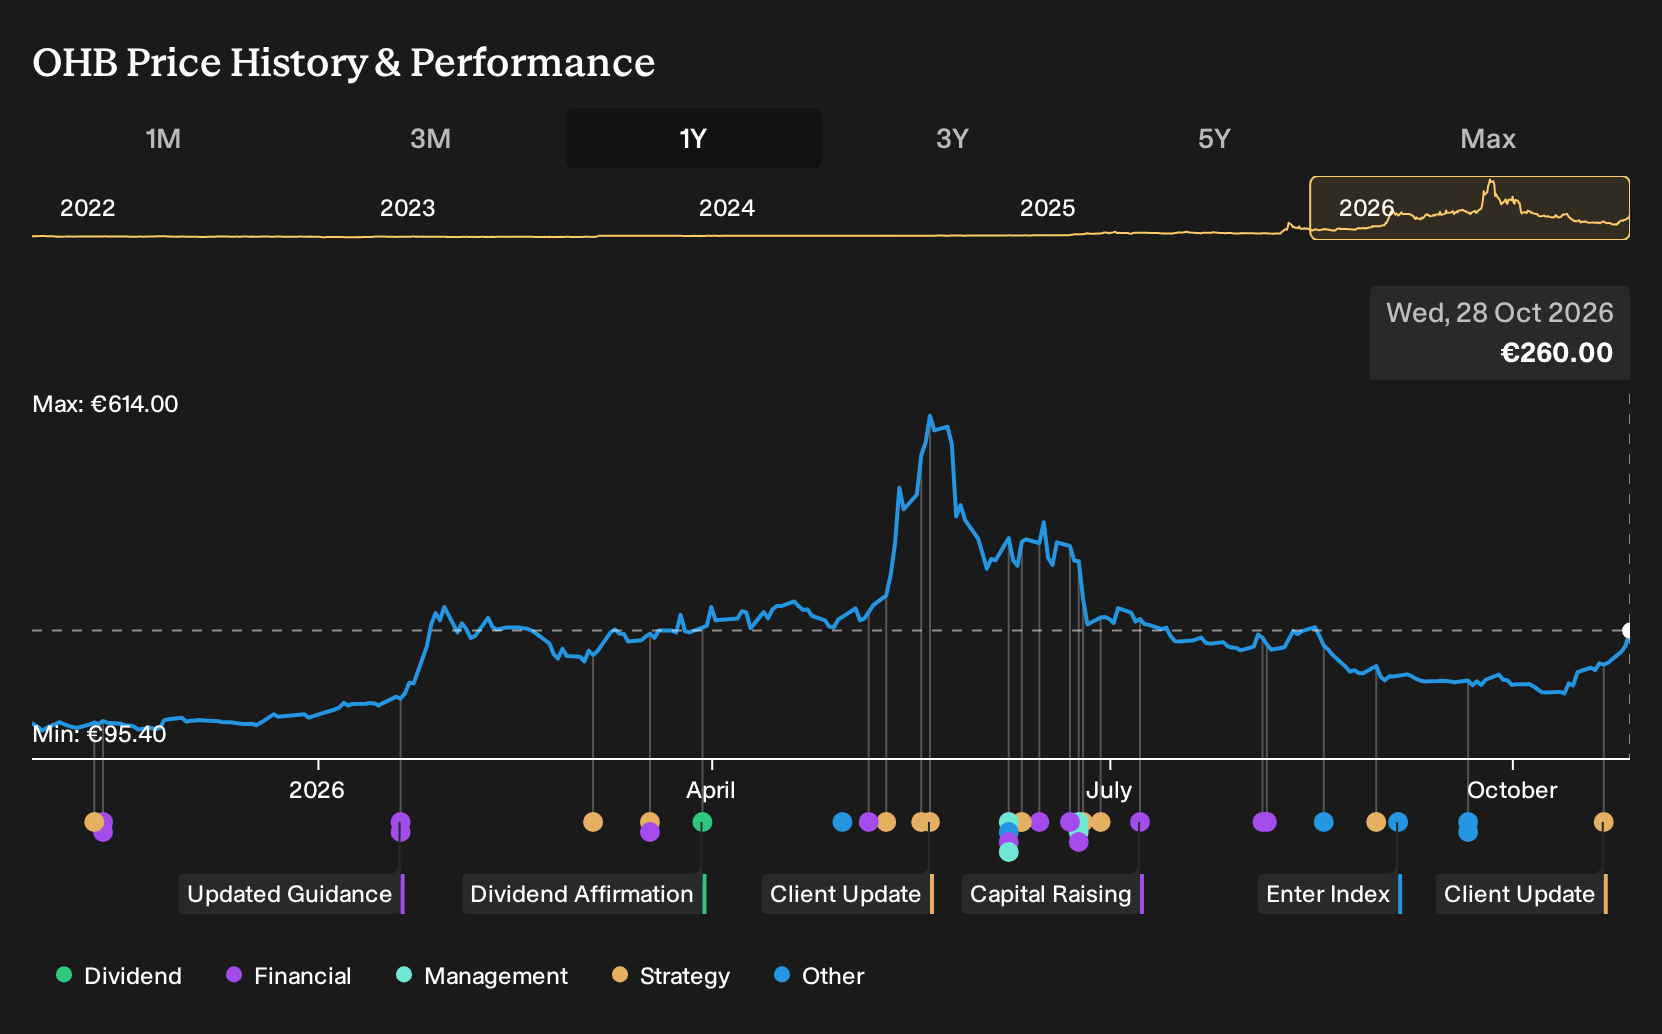The height and width of the screenshot is (1034, 1662).
Task: Click the Wed, 28 Oct 2026 price tooltip
Action: tap(1500, 333)
